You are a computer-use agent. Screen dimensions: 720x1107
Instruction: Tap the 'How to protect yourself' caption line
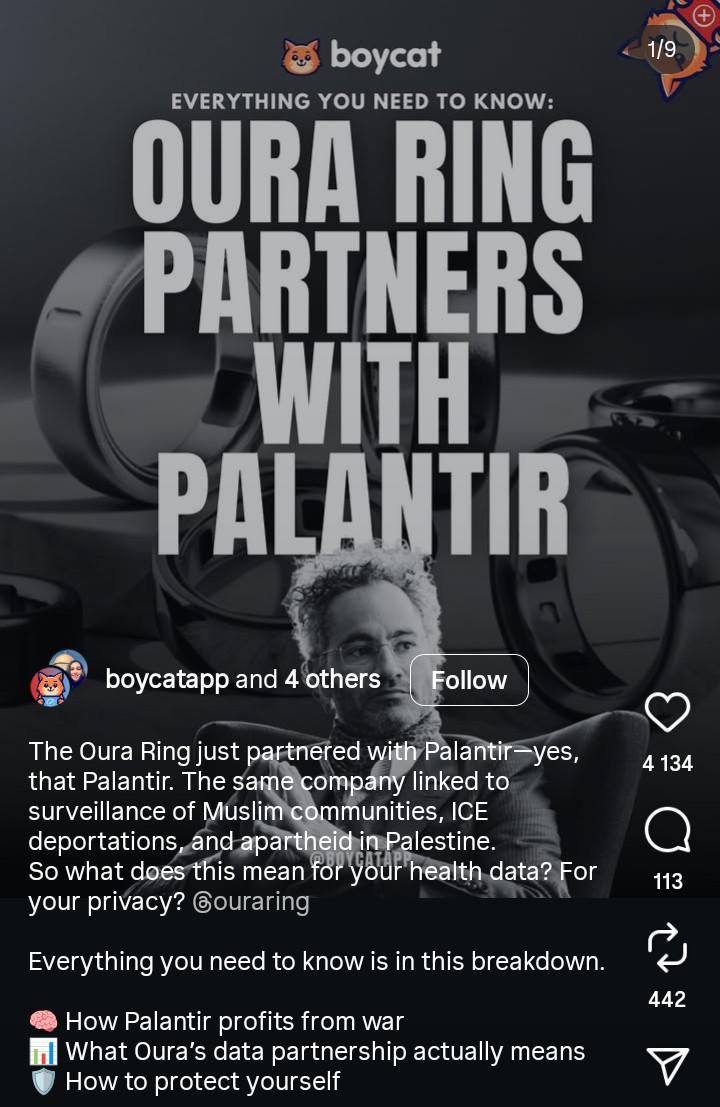(185, 1081)
